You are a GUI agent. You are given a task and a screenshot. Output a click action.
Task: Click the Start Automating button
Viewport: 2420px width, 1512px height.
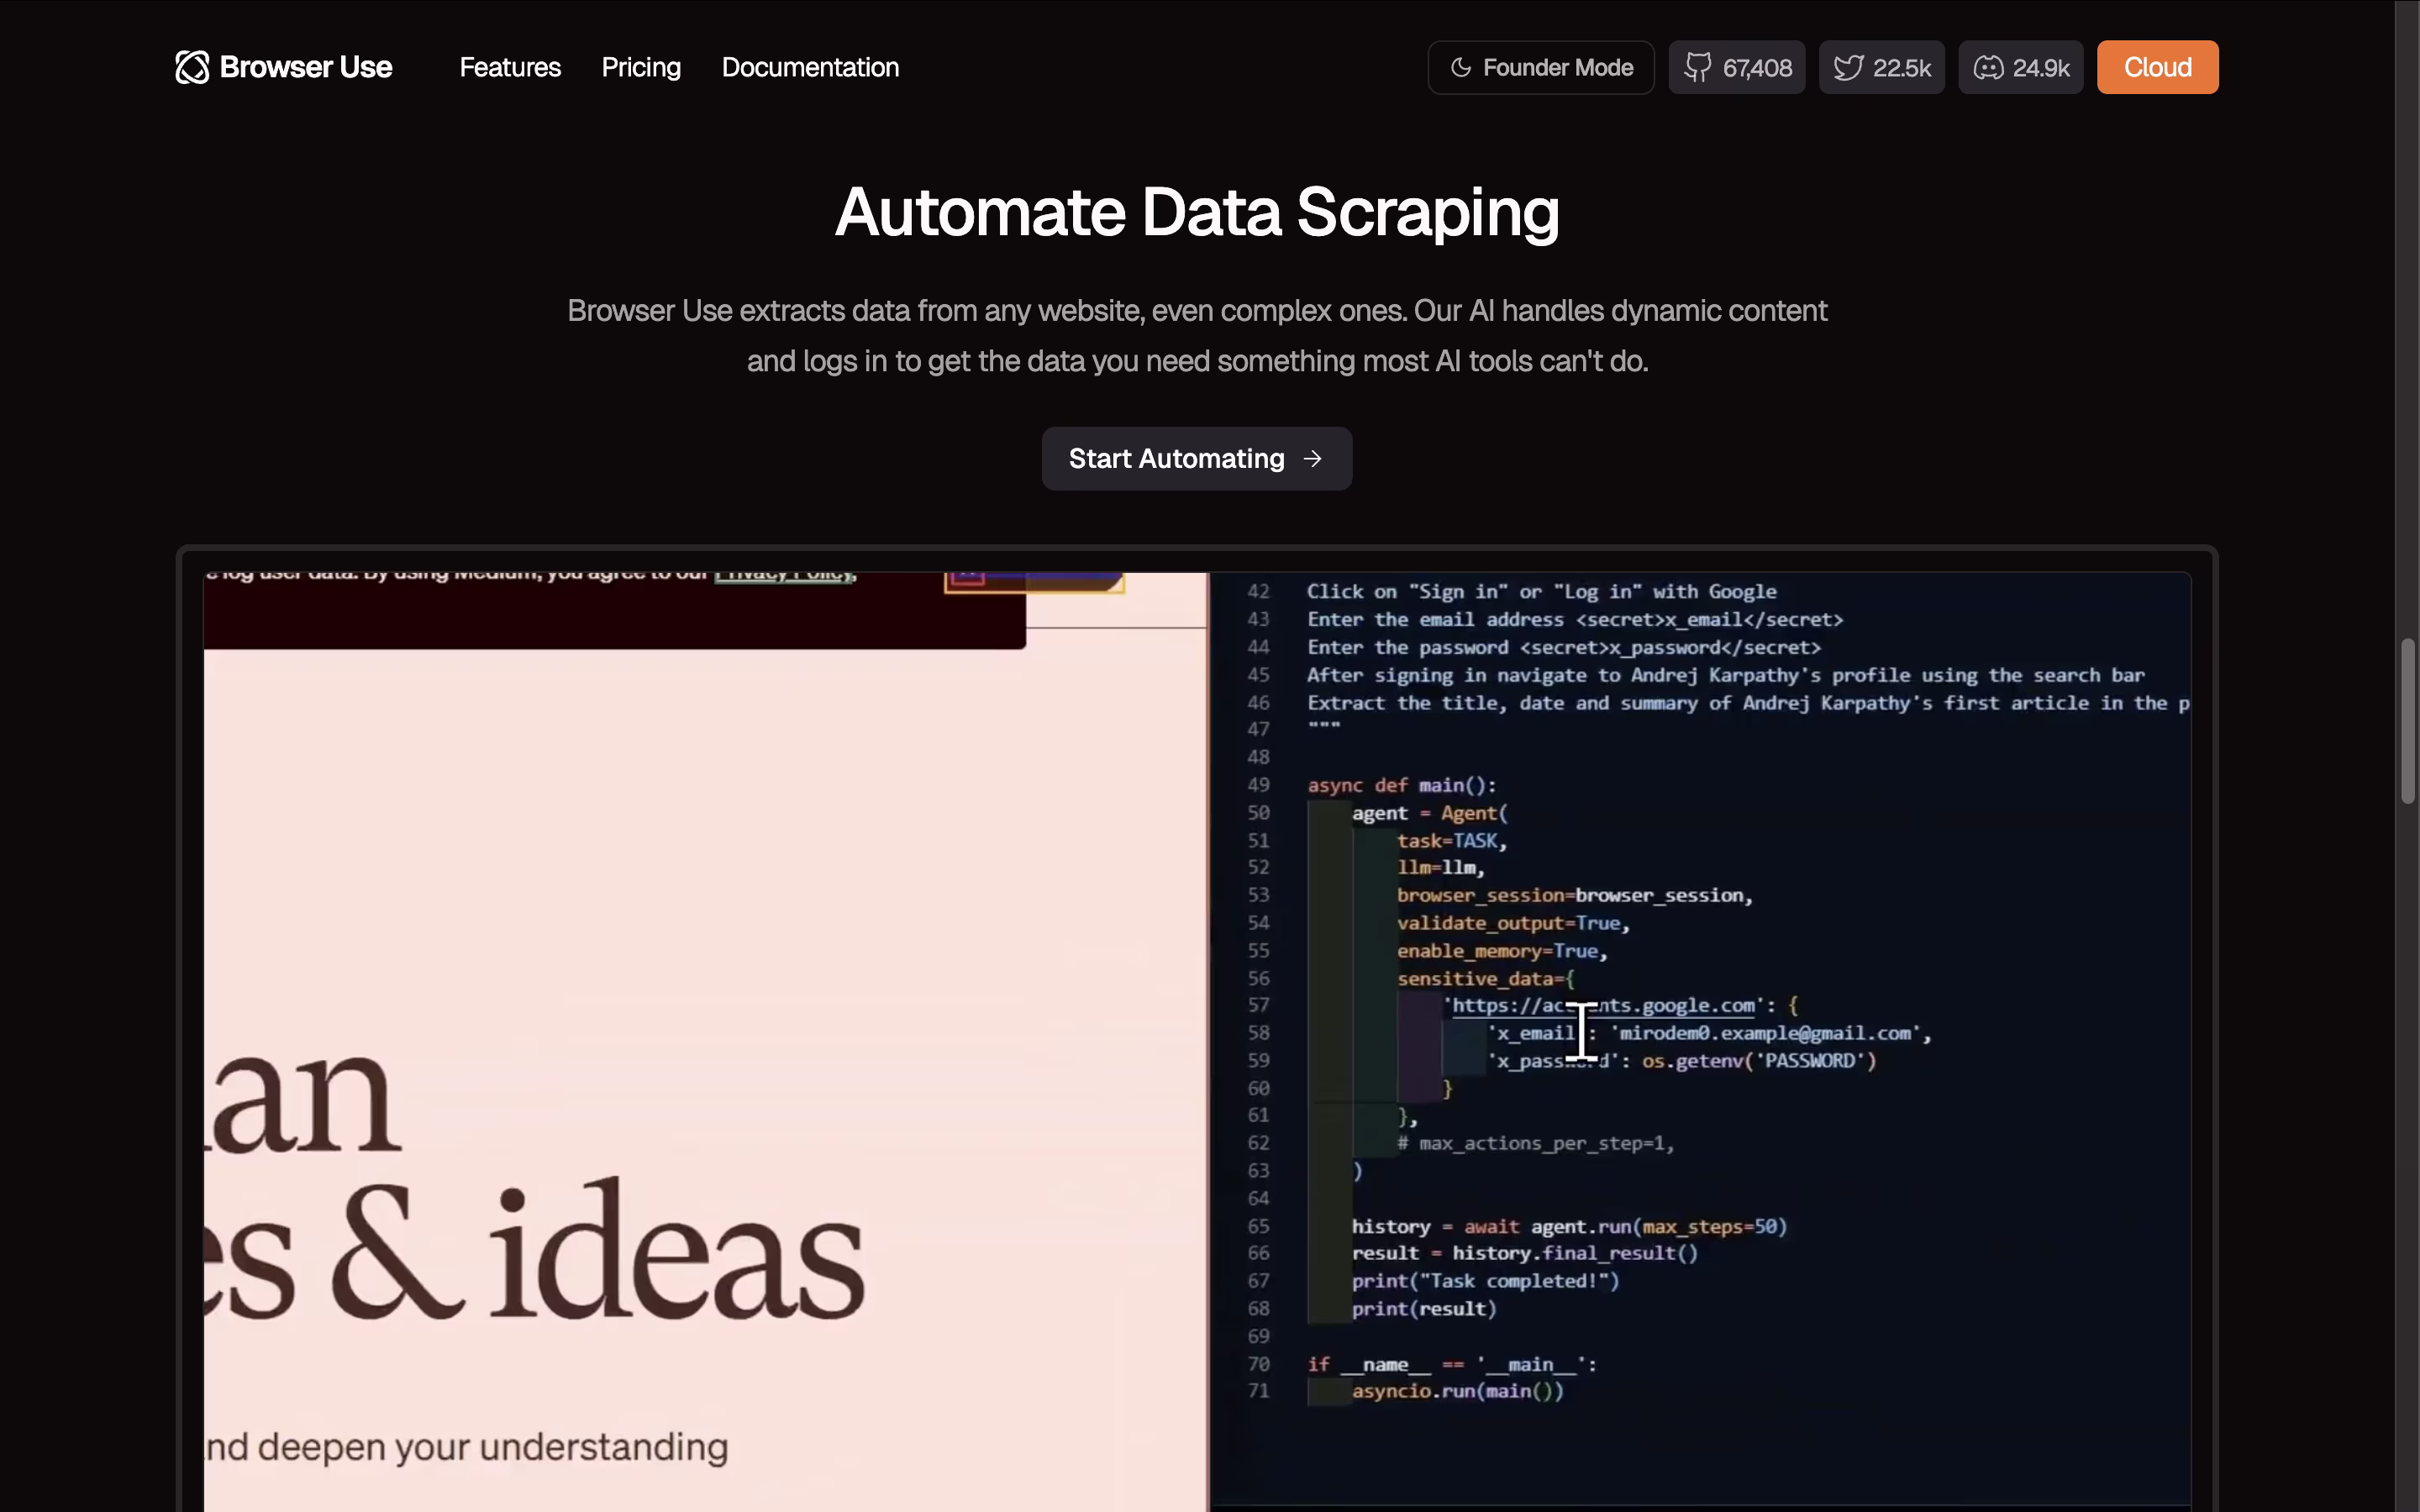(1197, 459)
